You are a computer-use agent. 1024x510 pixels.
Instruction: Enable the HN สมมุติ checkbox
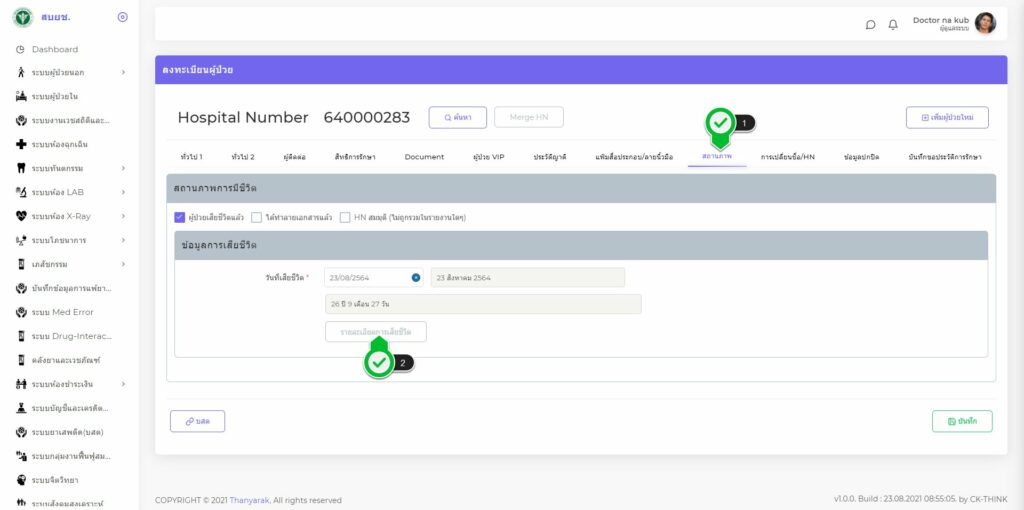point(345,216)
